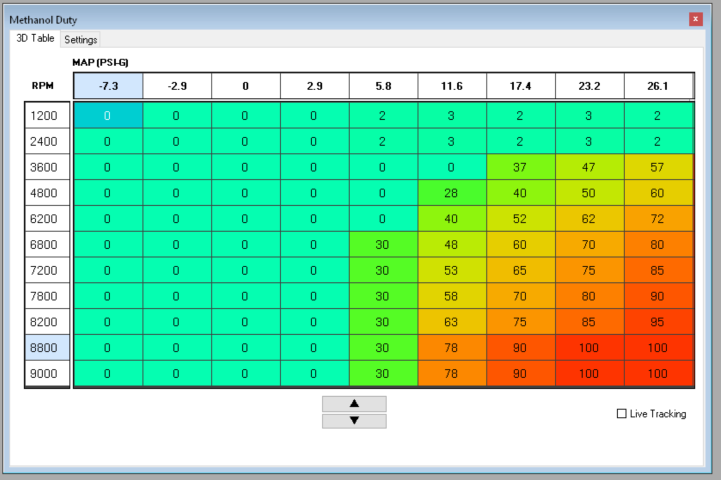This screenshot has height=480, width=721.
Task: Click the up arrow button below table
Action: tap(353, 403)
